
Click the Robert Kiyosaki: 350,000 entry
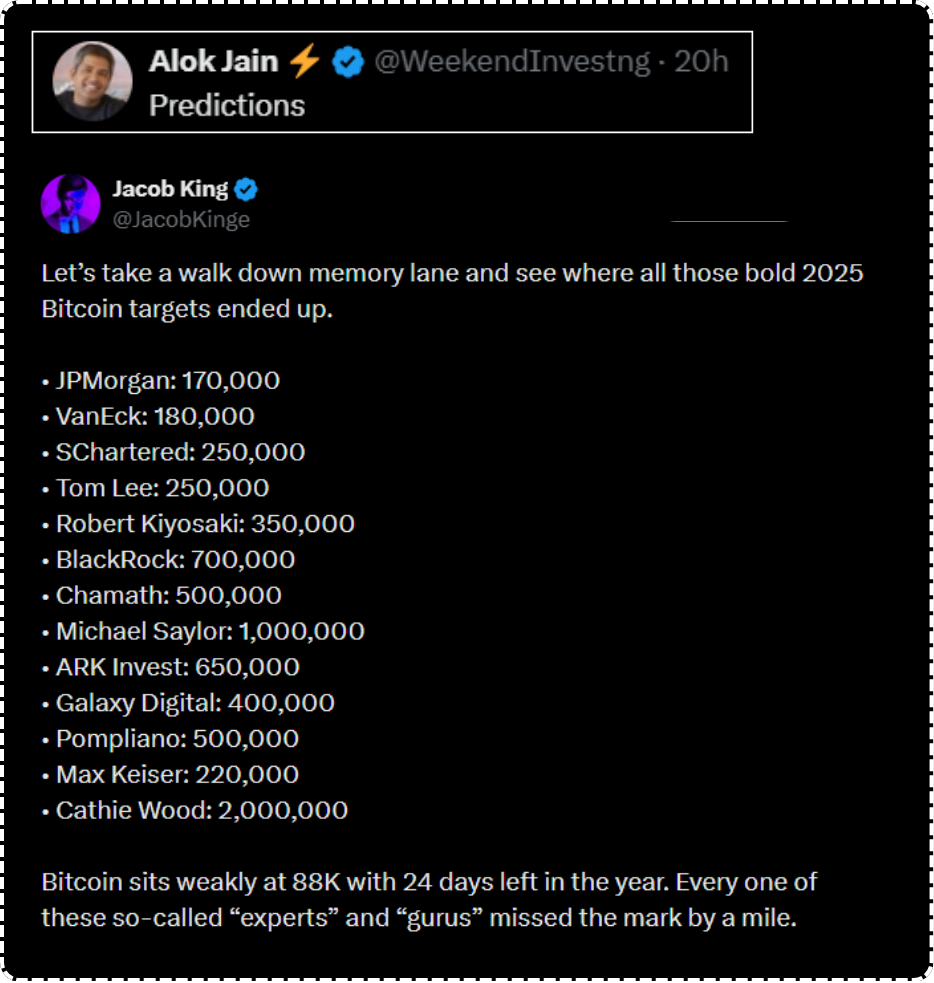(x=199, y=524)
